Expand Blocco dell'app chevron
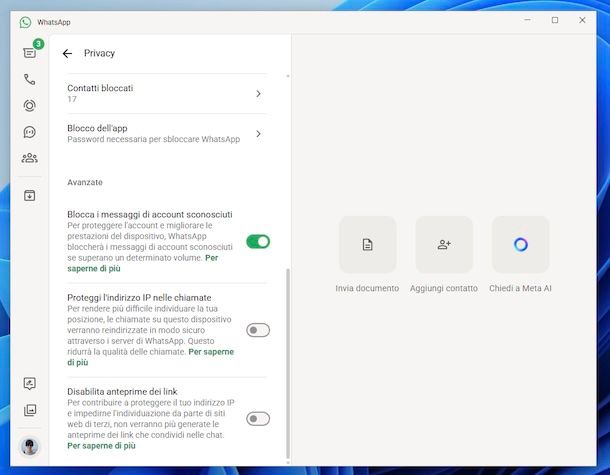The height and width of the screenshot is (475, 610). (258, 134)
